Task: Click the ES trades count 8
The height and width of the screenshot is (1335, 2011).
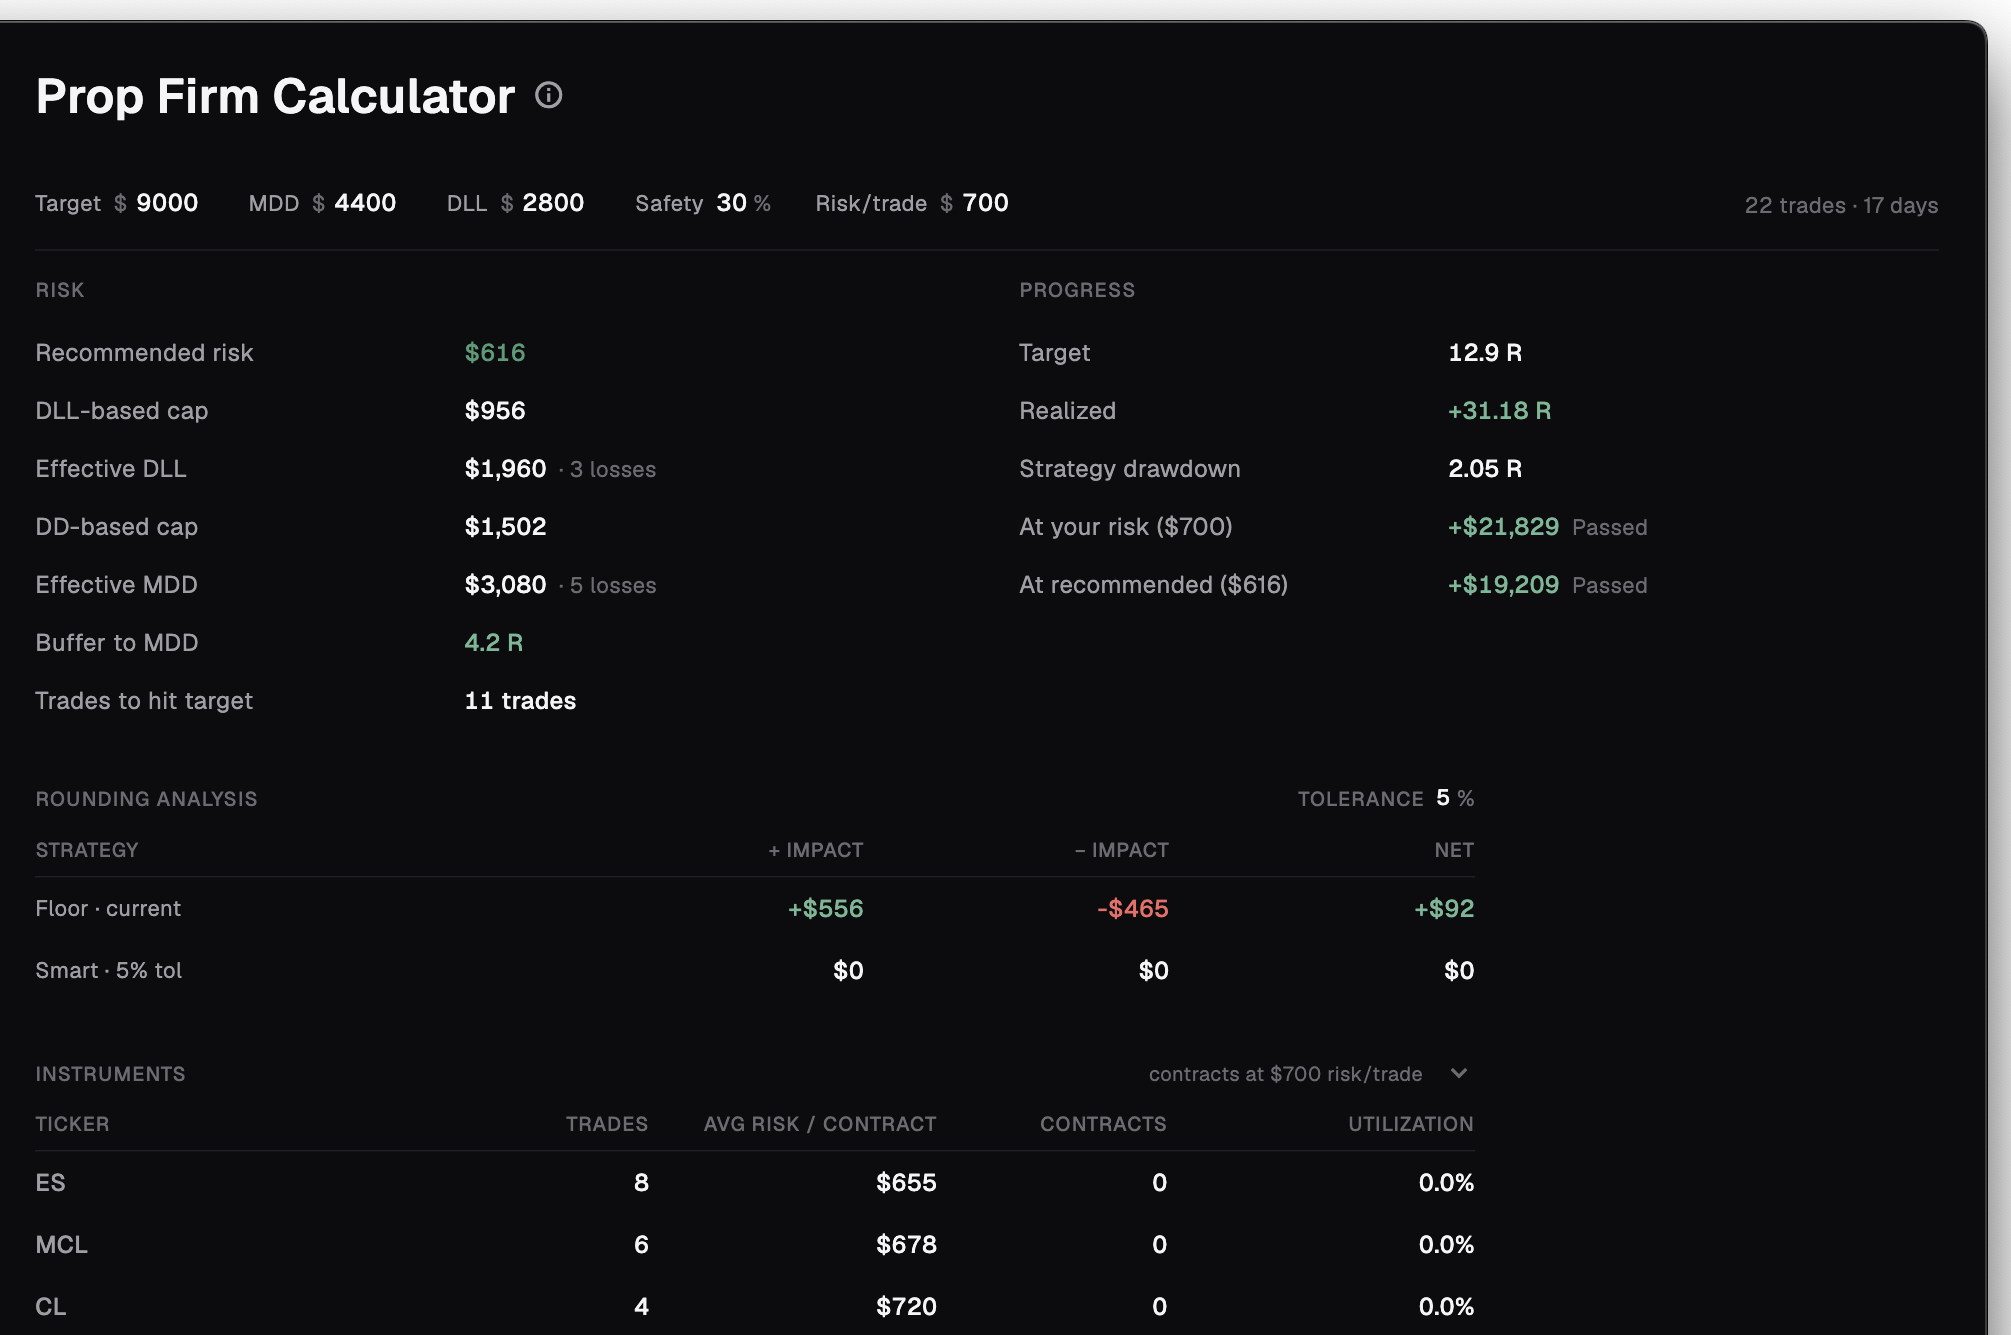Action: click(x=641, y=1183)
